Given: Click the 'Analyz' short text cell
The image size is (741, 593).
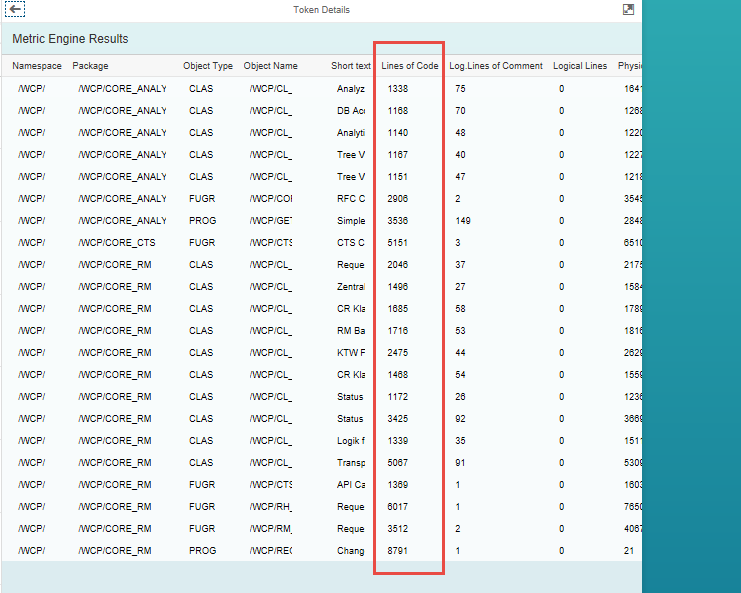Looking at the screenshot, I should click(x=351, y=88).
